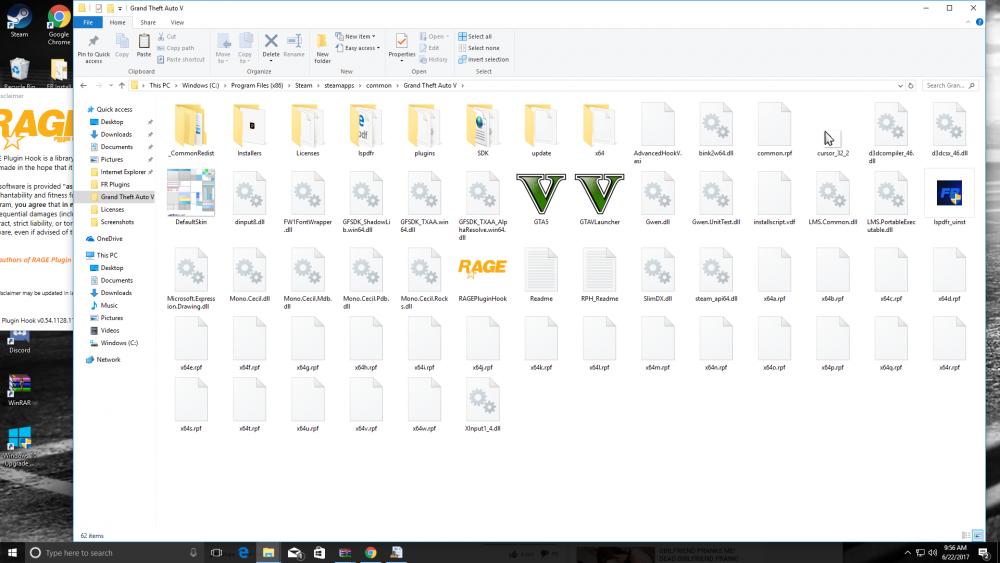Open Google Chrome from taskbar

click(371, 553)
